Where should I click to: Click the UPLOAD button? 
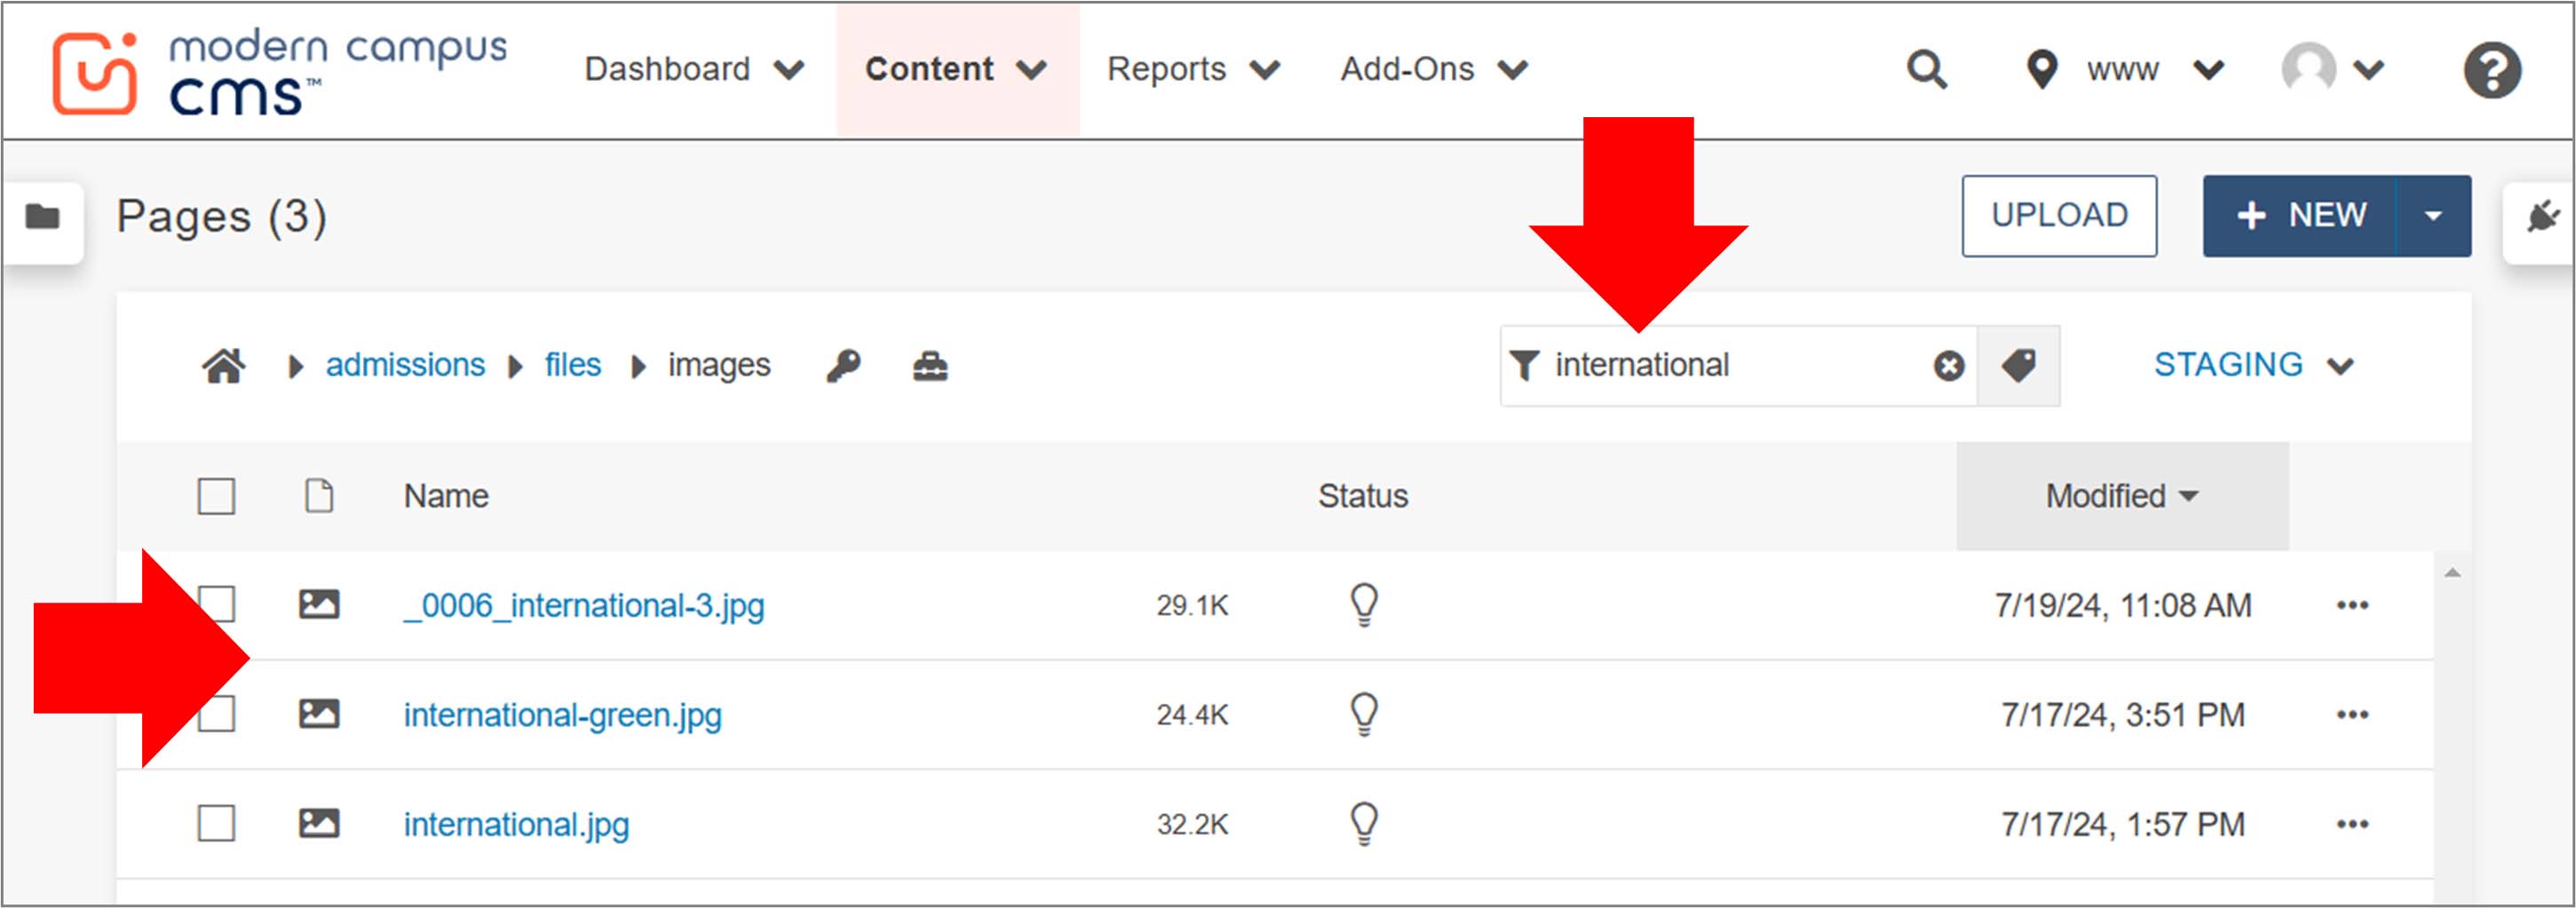2059,216
